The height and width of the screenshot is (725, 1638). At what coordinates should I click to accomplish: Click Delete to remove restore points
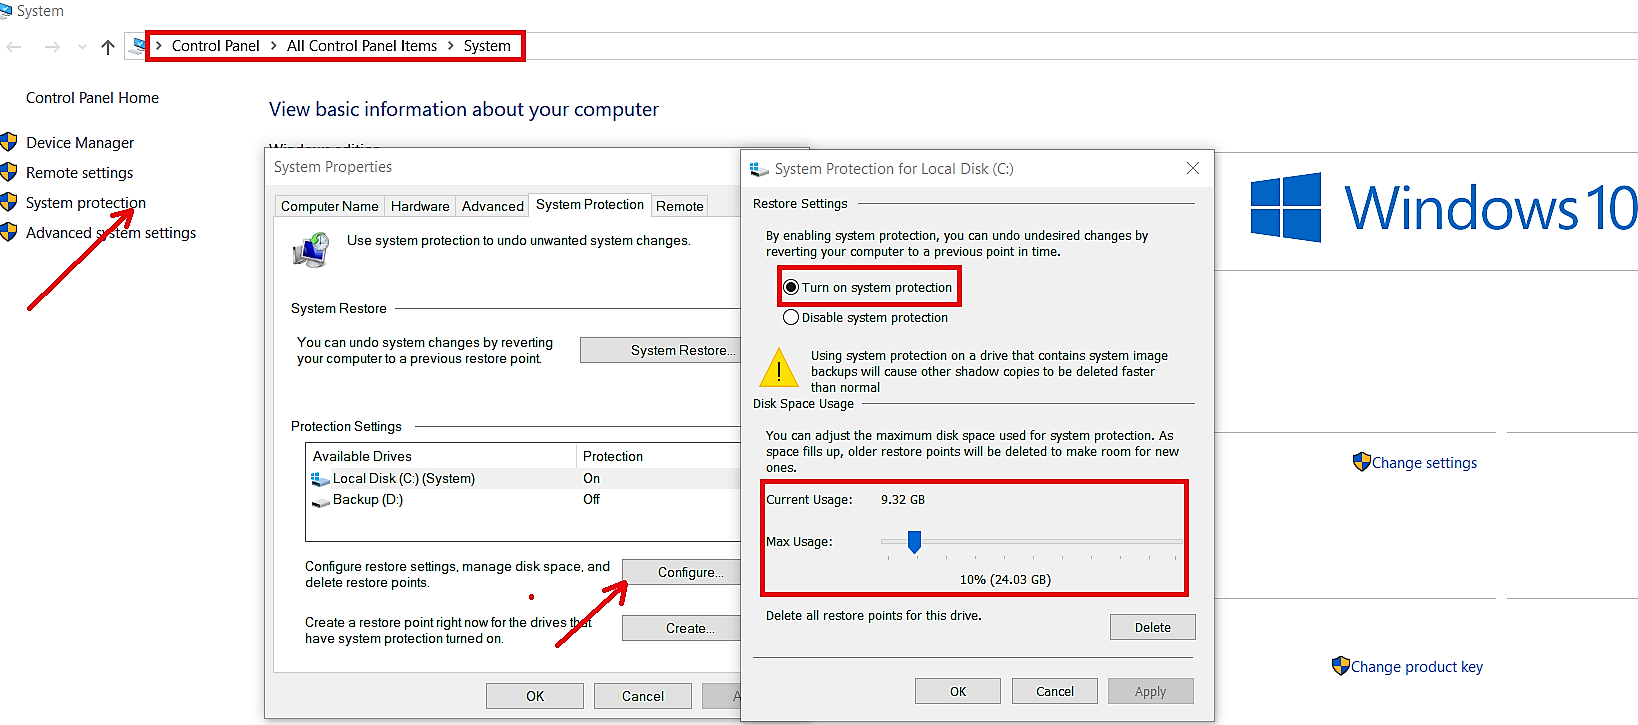click(x=1153, y=627)
